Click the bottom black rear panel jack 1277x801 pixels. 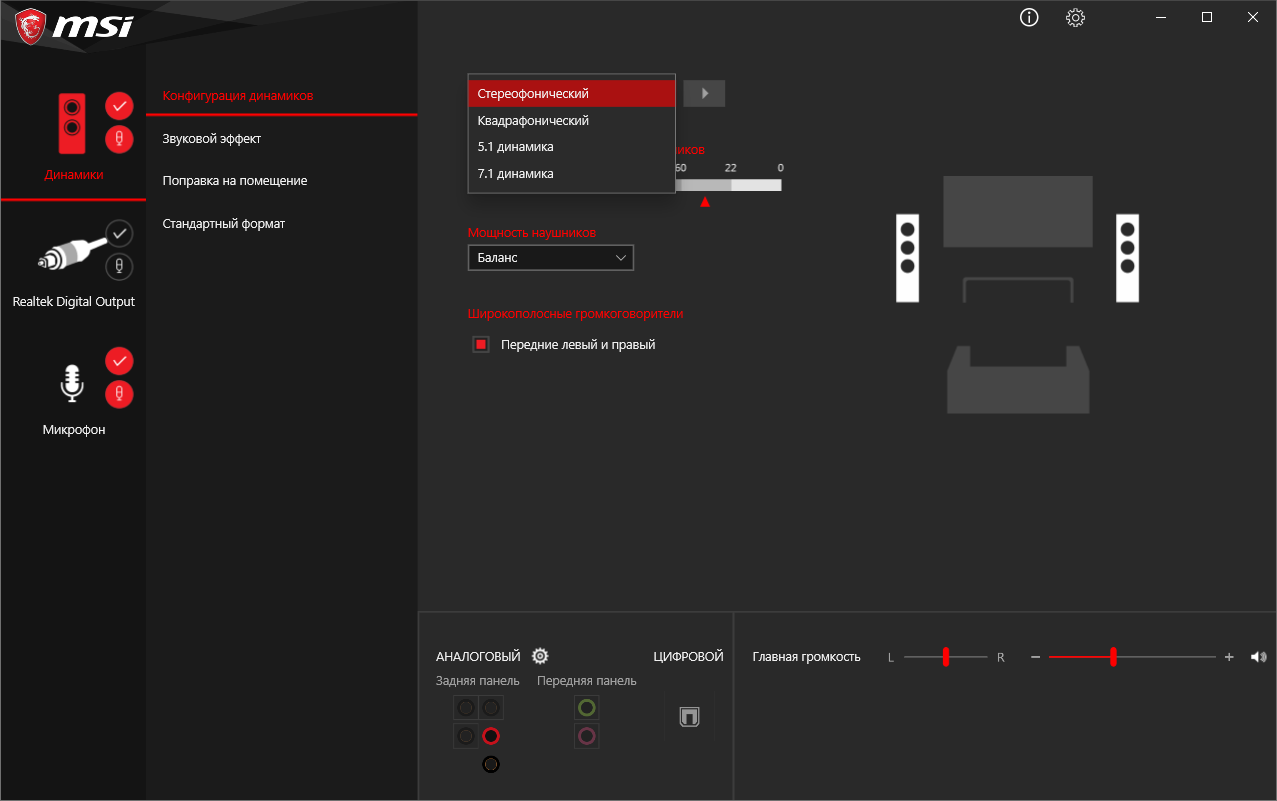[490, 764]
